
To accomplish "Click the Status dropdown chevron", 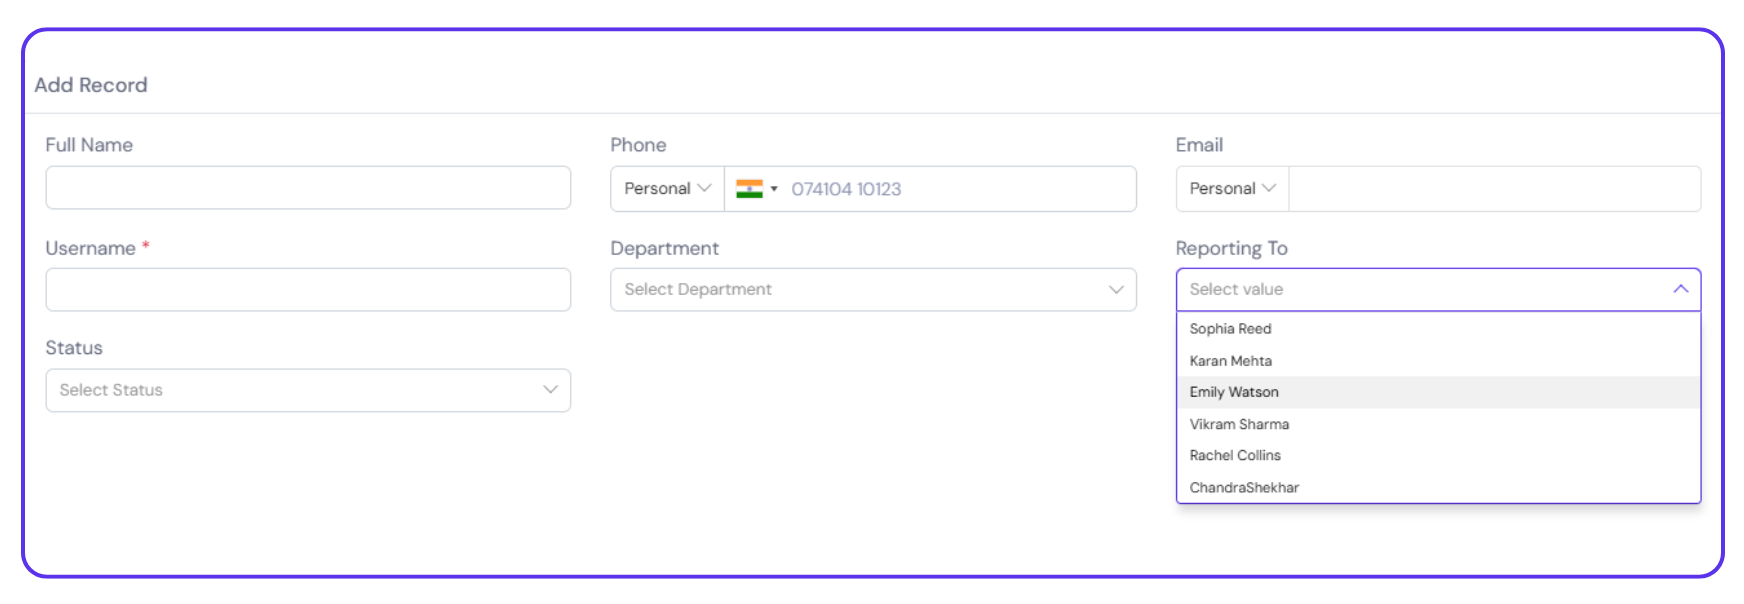I will click(x=550, y=390).
